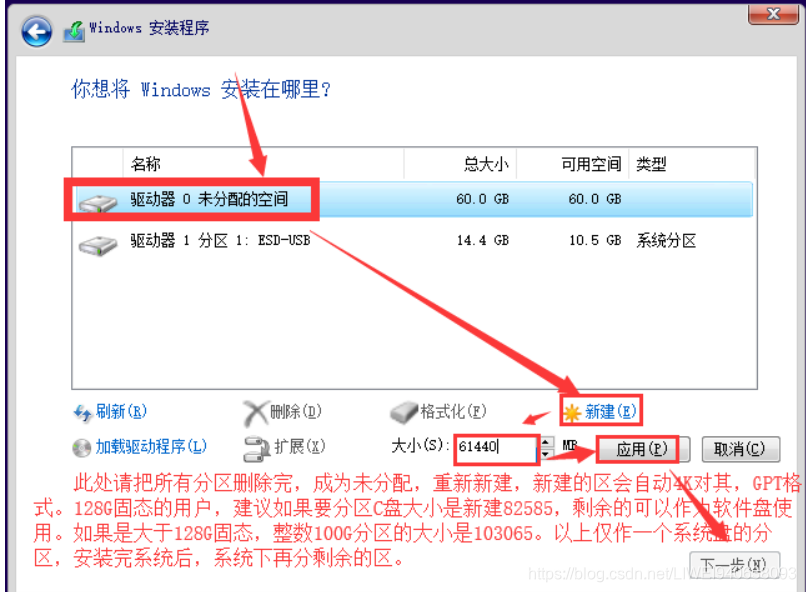Image resolution: width=806 pixels, height=592 pixels.
Task: Sort by 可用空间 column header
Action: click(573, 164)
